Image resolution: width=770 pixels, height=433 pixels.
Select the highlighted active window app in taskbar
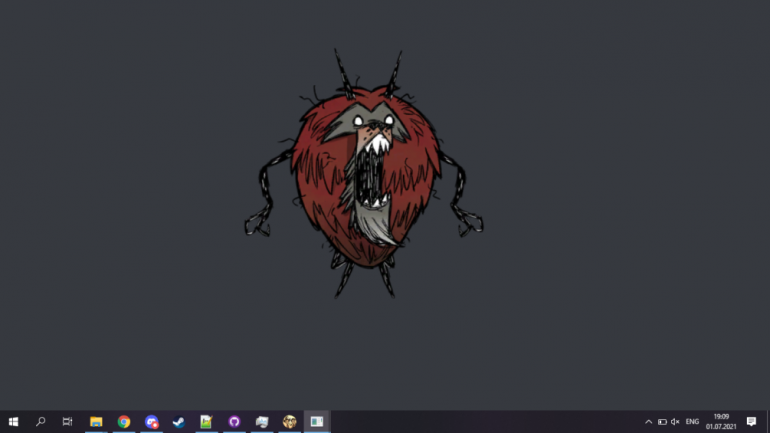[x=317, y=422]
